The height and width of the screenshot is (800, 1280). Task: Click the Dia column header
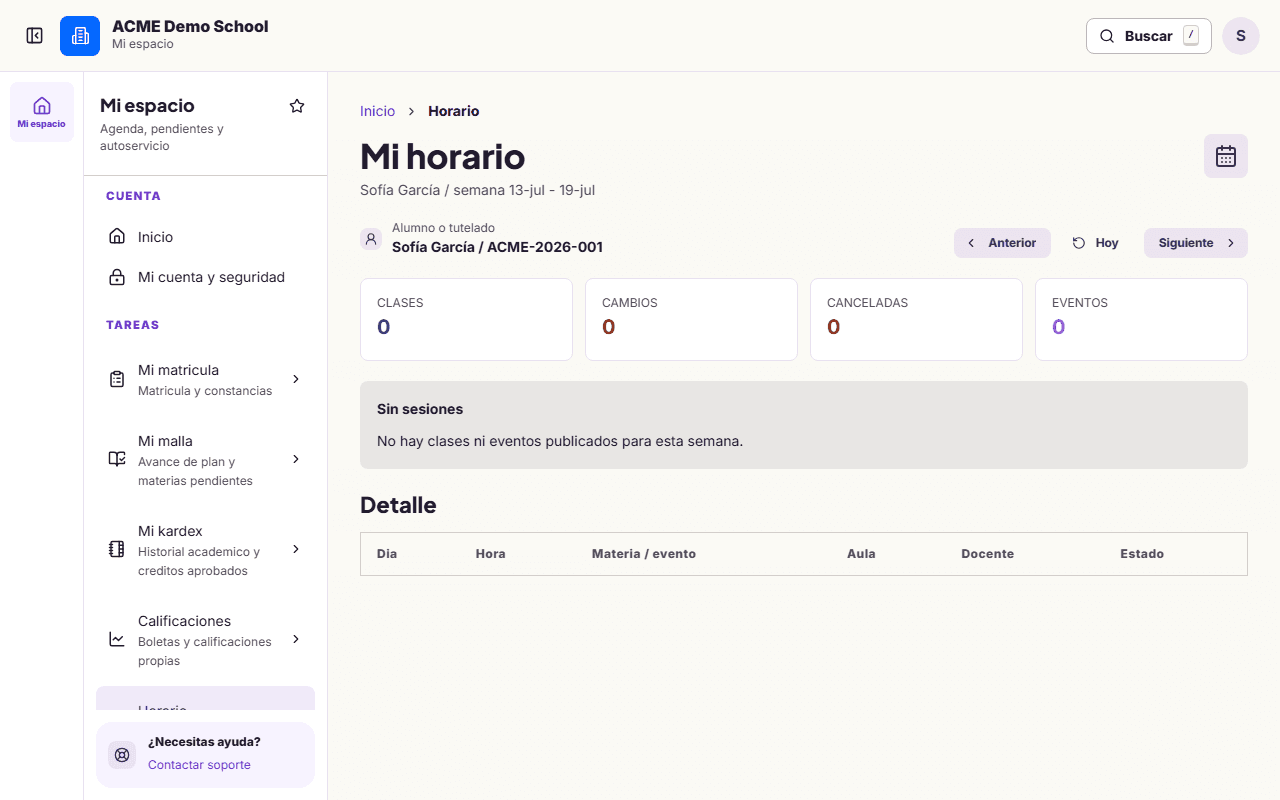coord(387,554)
